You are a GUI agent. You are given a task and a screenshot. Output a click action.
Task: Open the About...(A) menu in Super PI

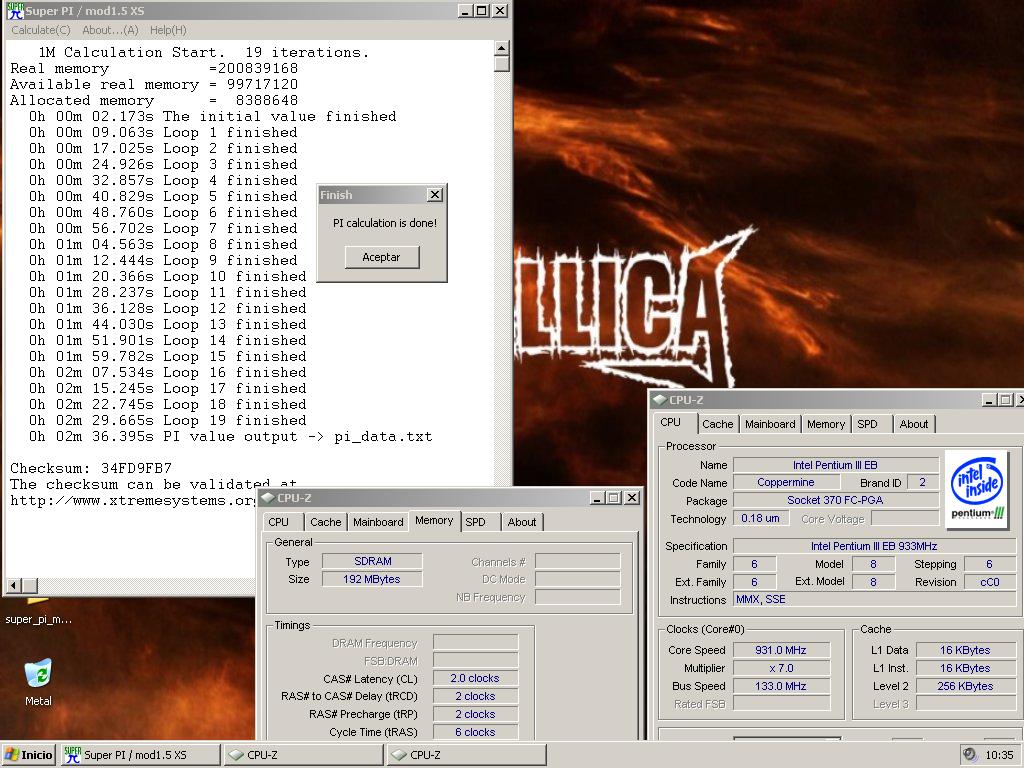[110, 30]
